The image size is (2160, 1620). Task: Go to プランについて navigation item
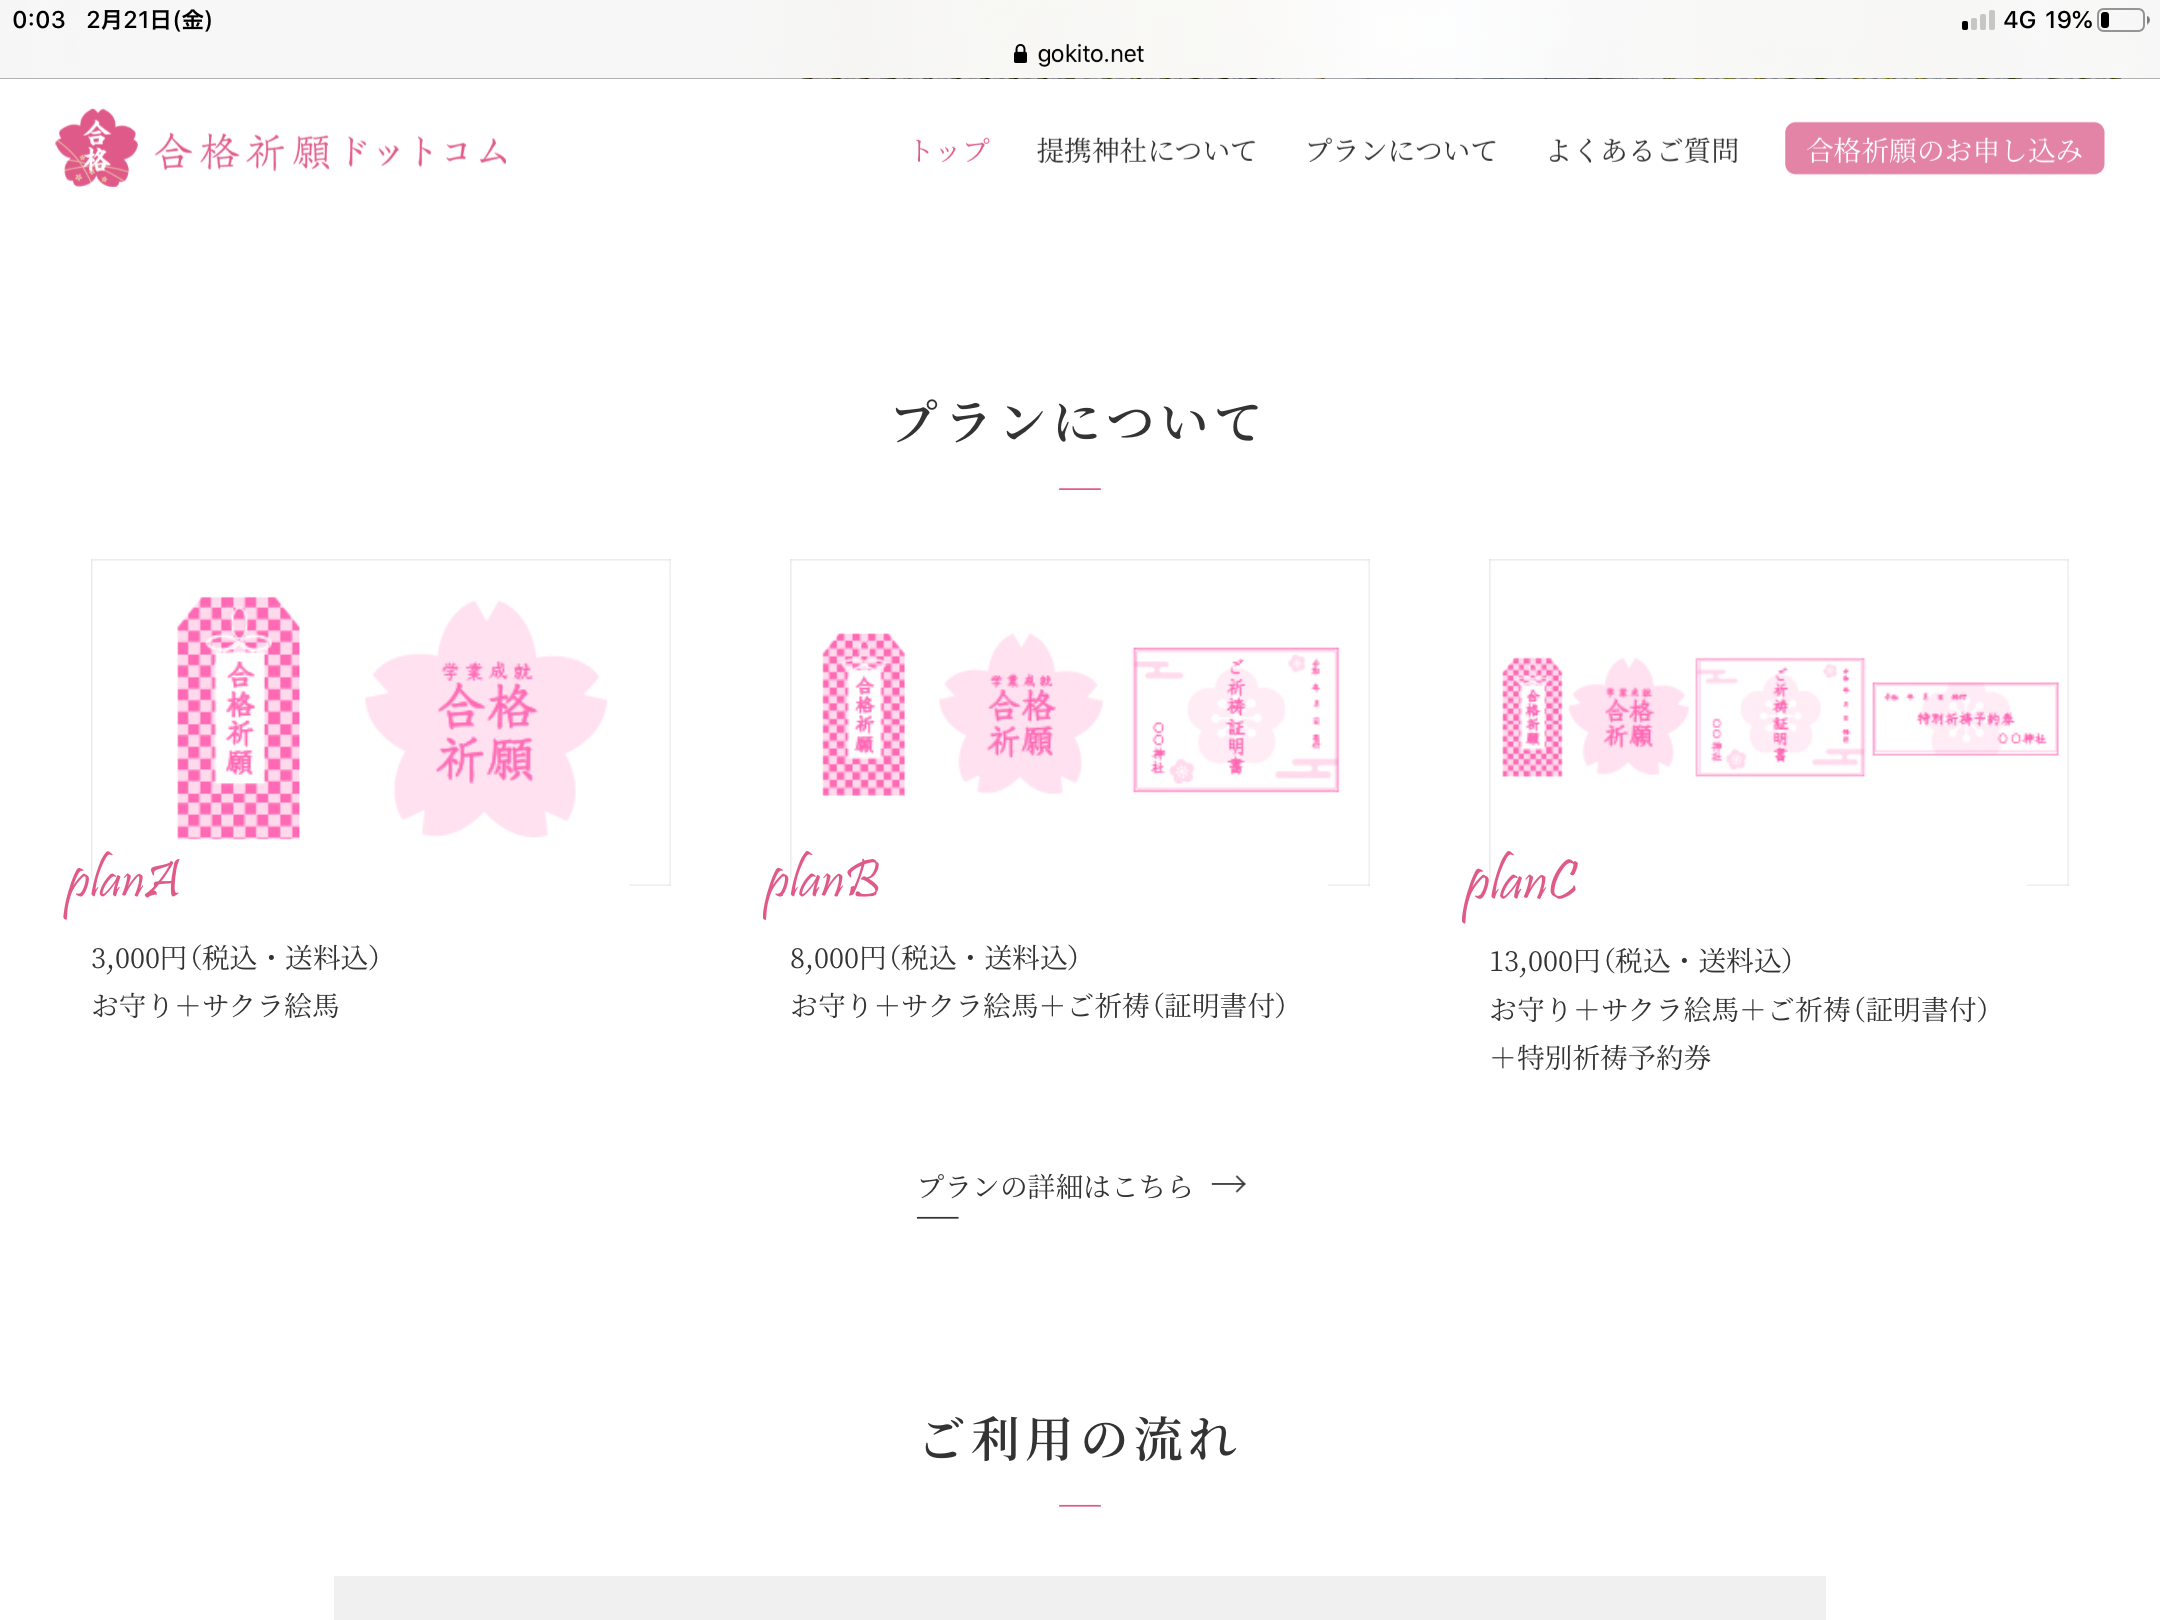pos(1401,150)
